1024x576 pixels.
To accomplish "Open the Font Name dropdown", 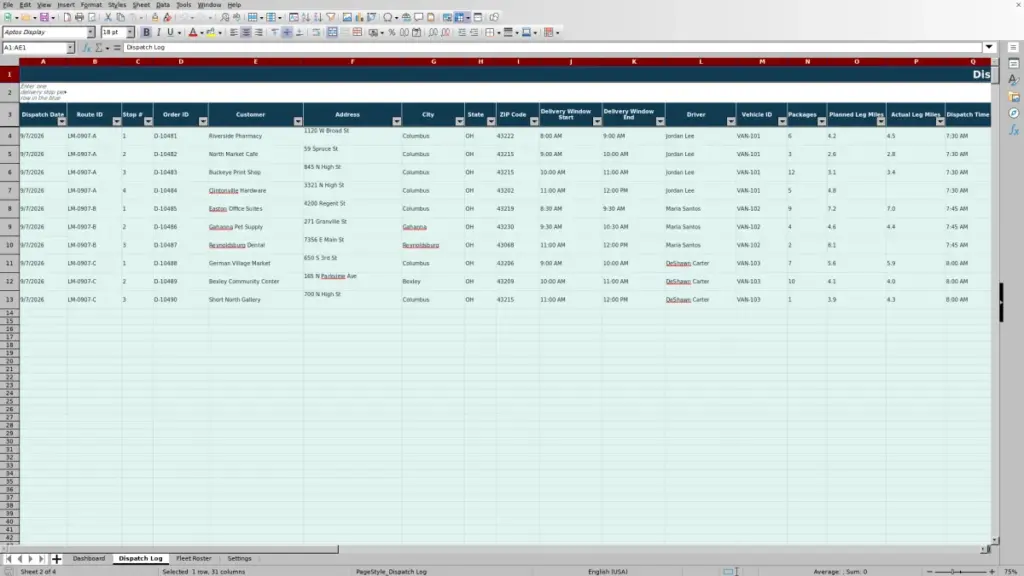I will tap(91, 32).
